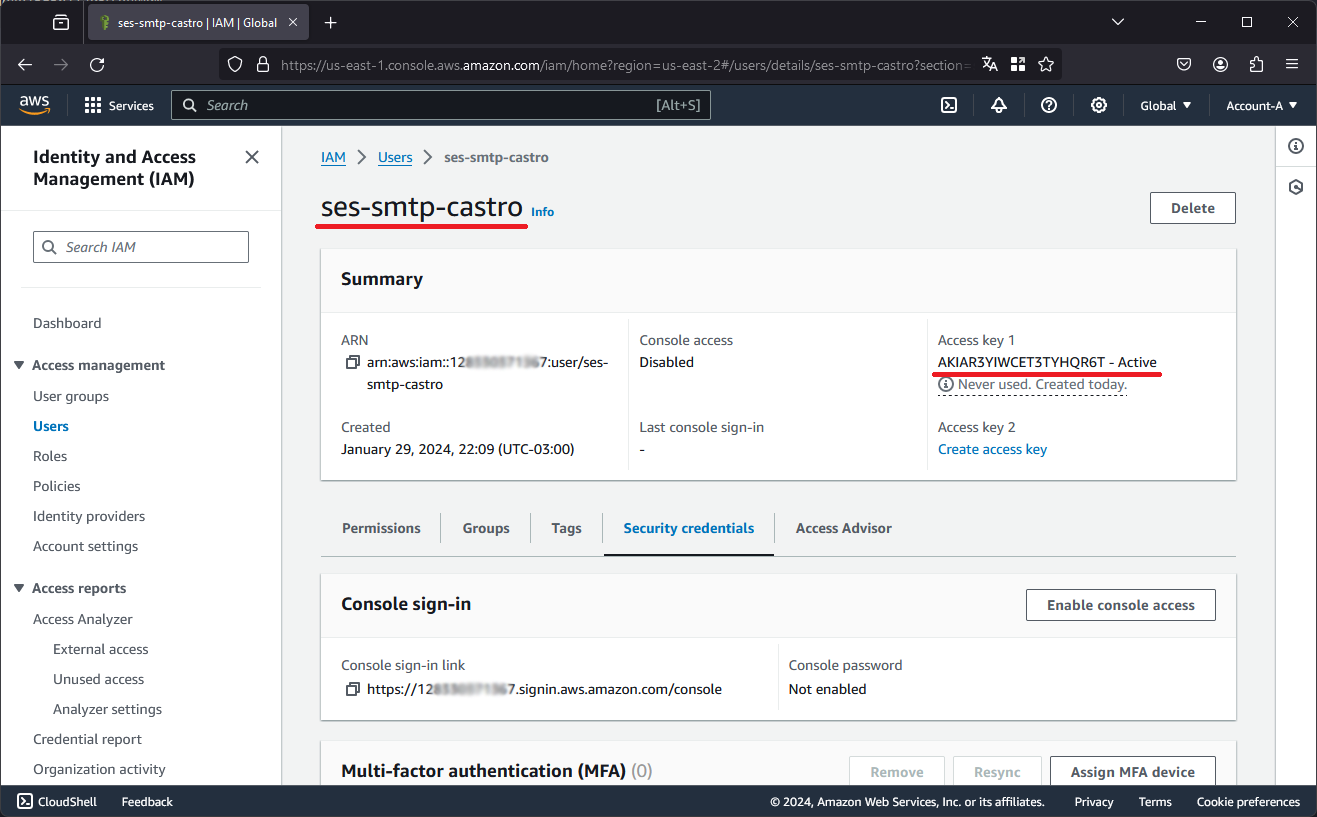Click the translate page icon in address bar
1317x817 pixels.
coord(990,64)
